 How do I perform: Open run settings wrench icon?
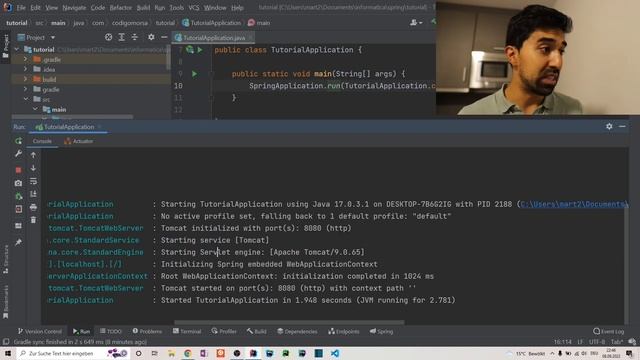[18, 153]
